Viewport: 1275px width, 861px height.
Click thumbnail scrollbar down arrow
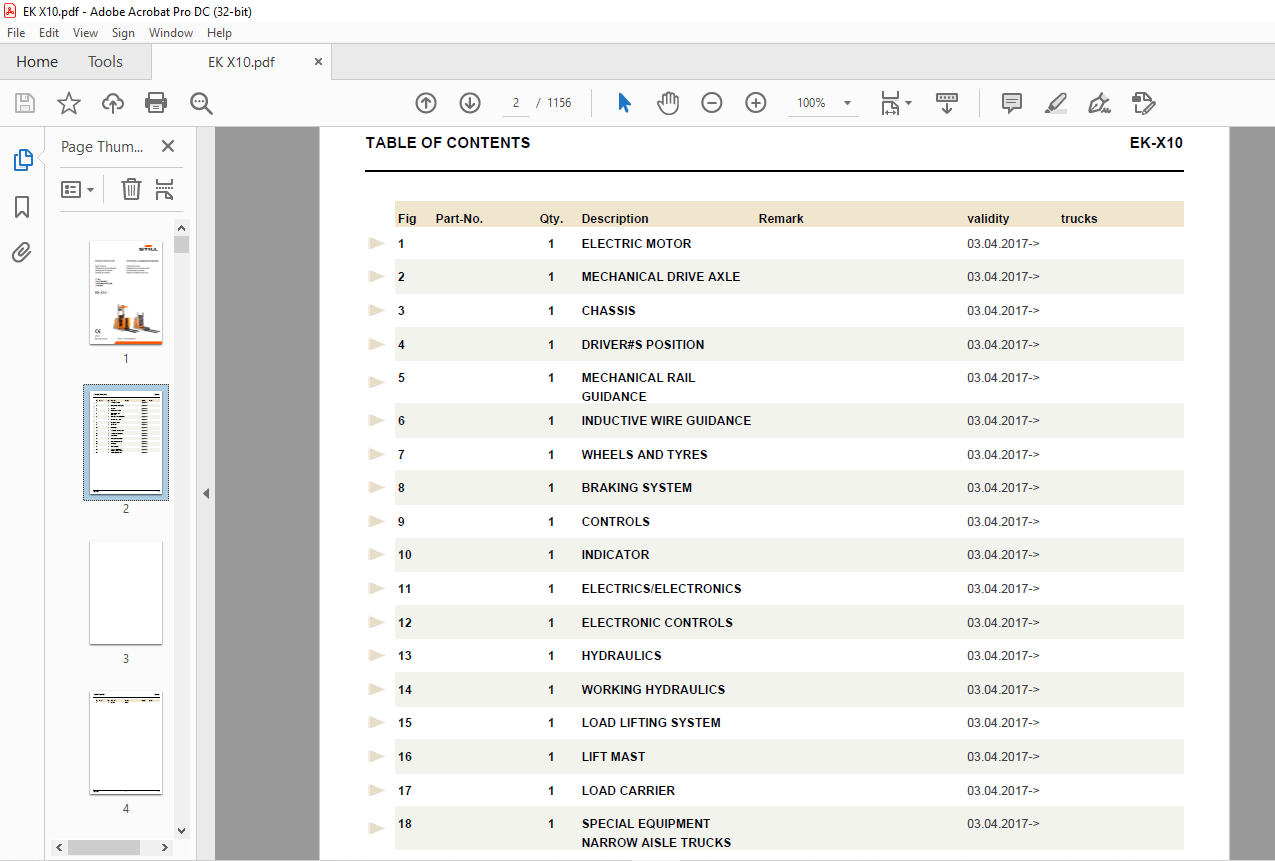coord(181,830)
